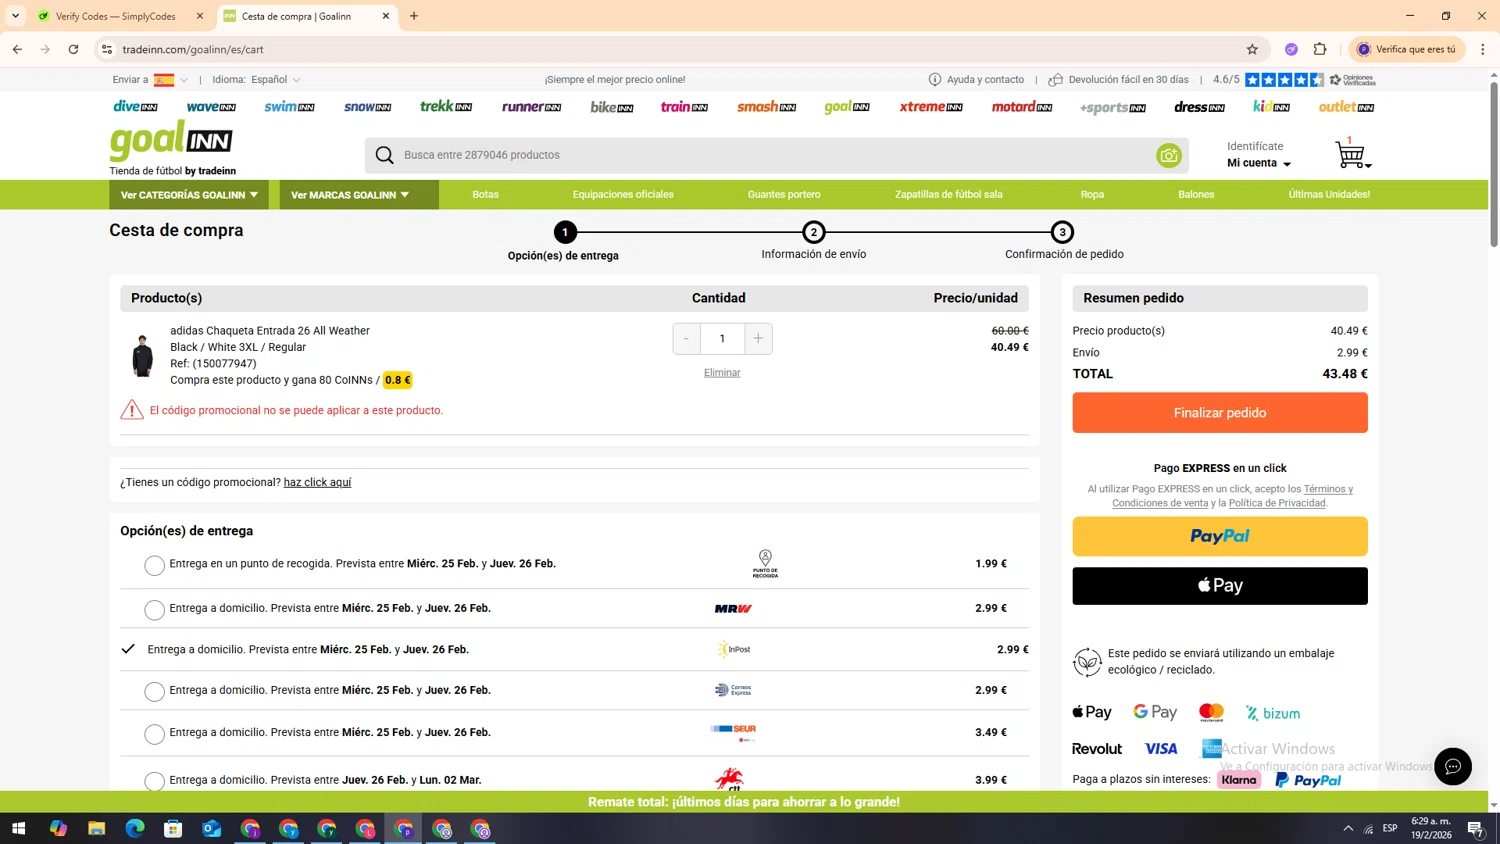This screenshot has height=844, width=1500.
Task: Open browser tab search dropdown
Action: coord(15,16)
